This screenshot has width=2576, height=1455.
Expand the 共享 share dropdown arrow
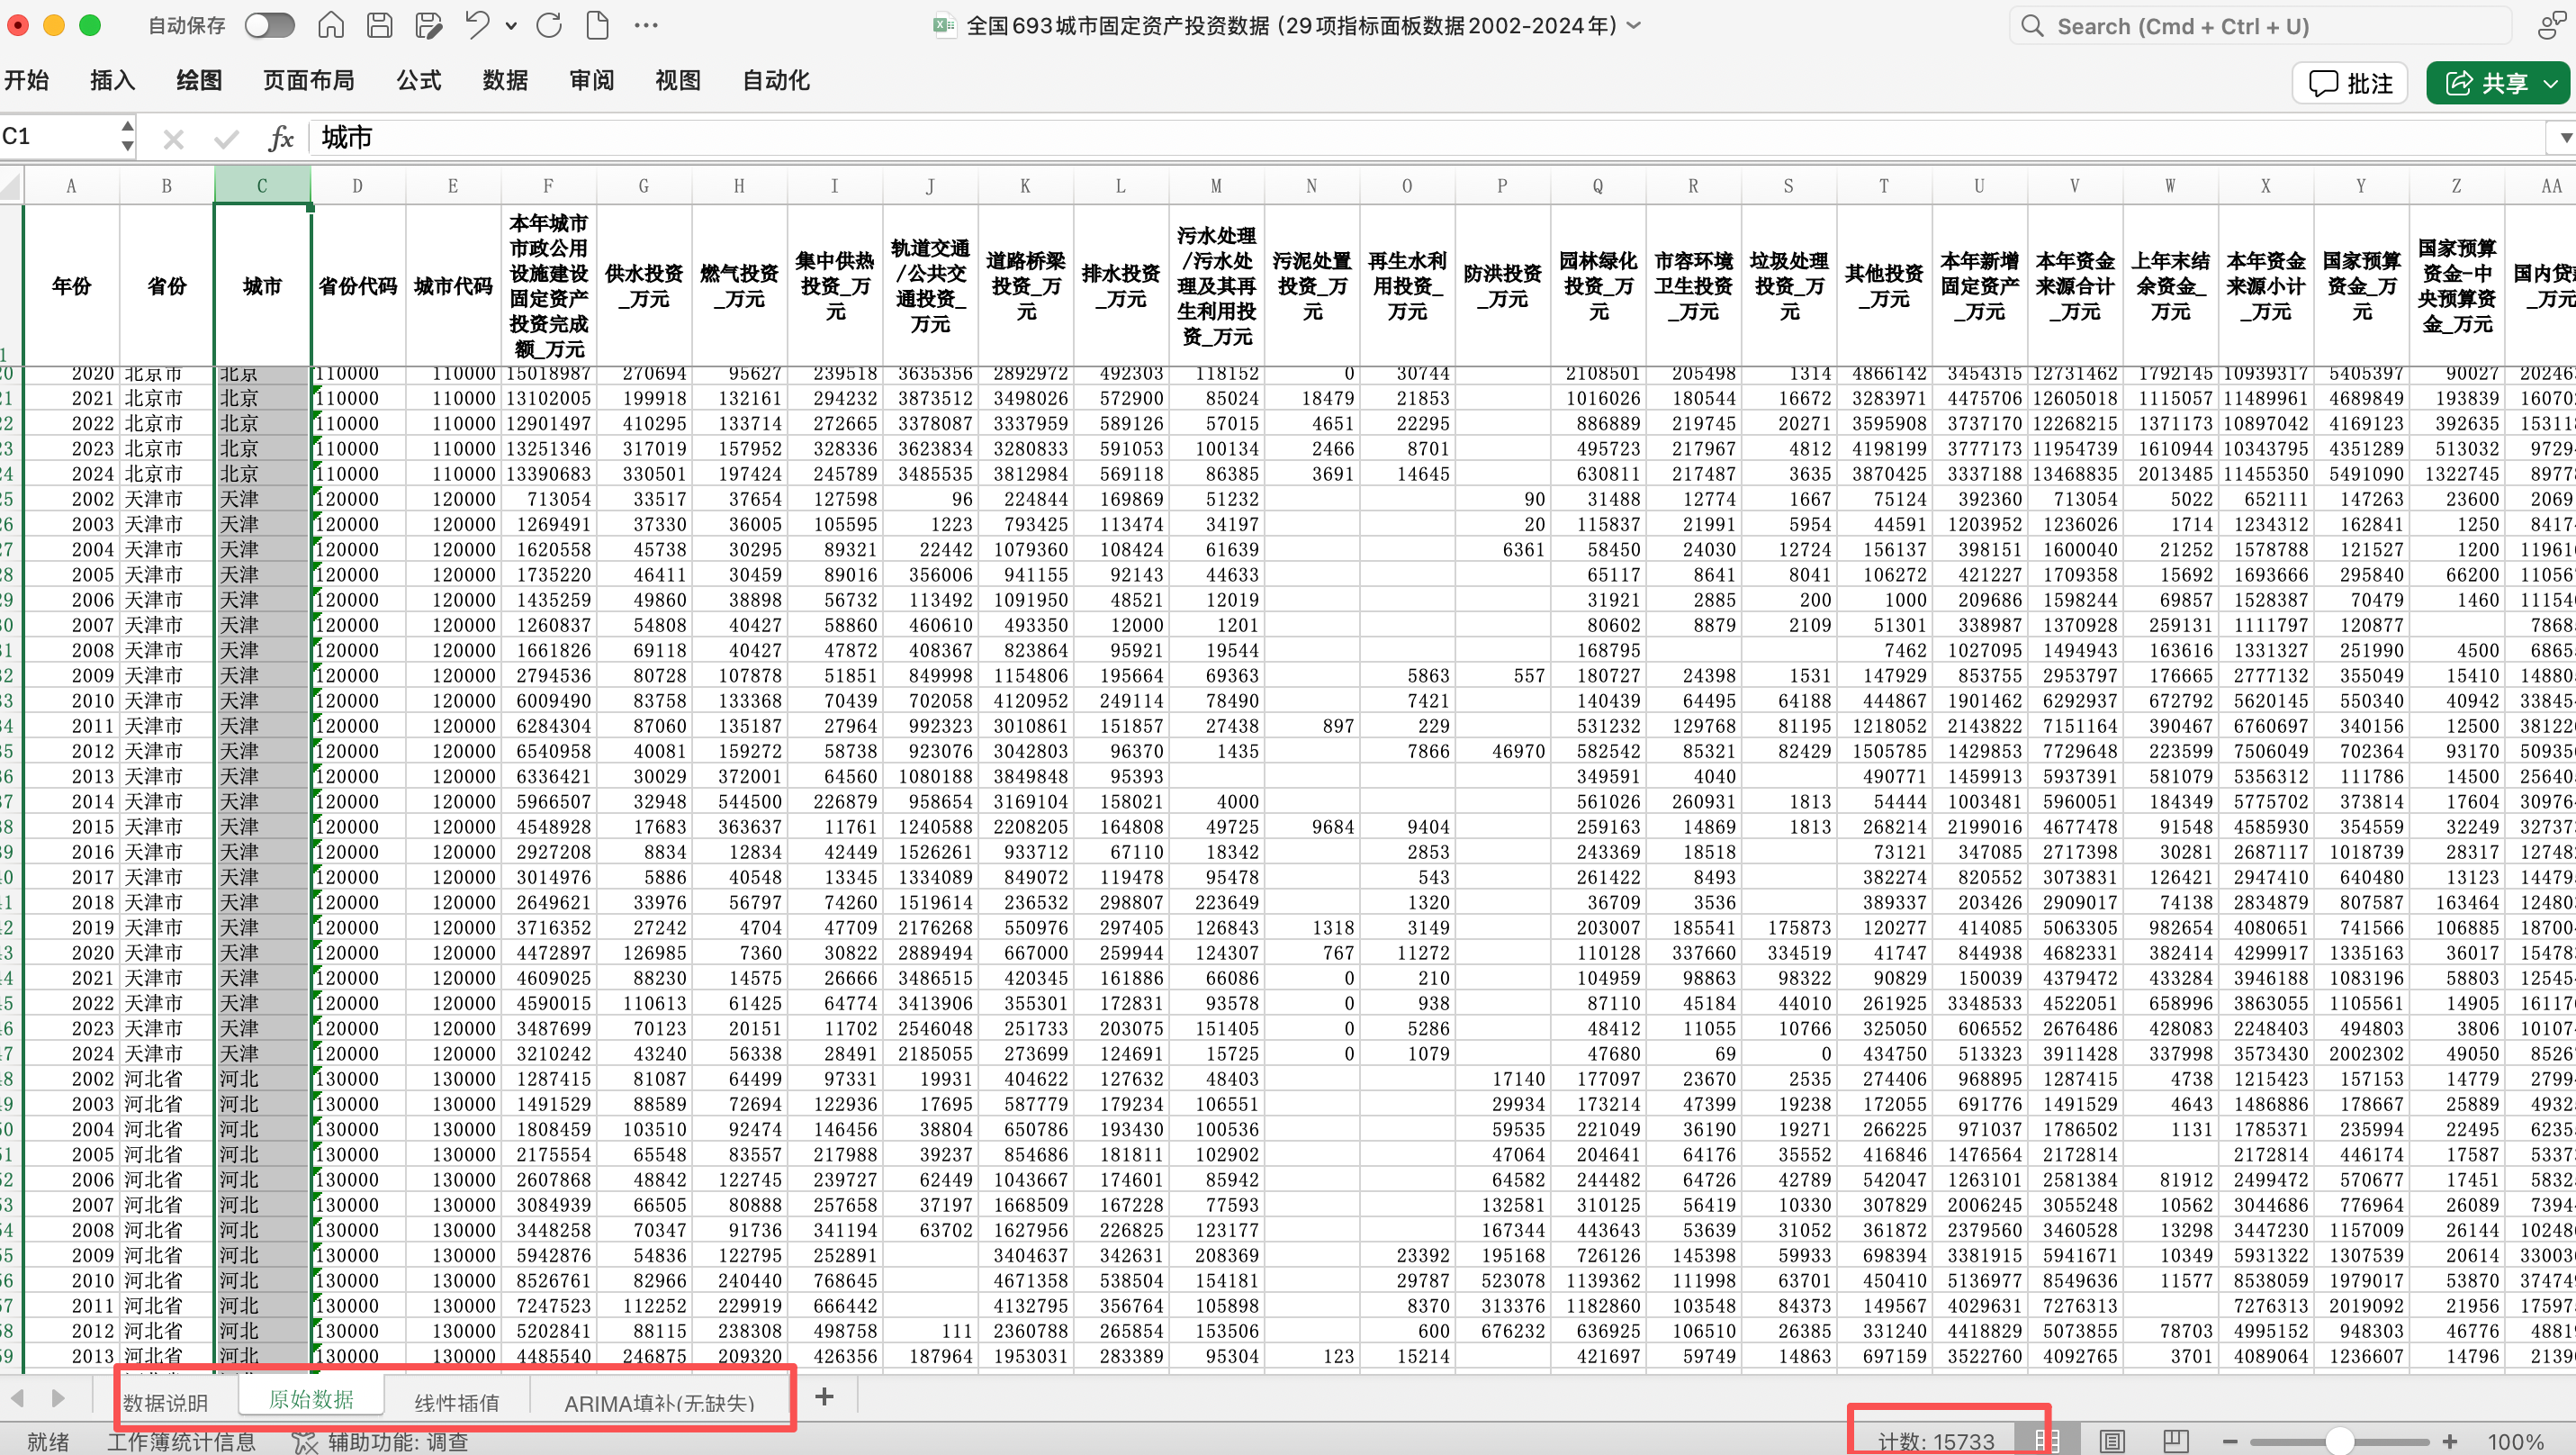2551,83
